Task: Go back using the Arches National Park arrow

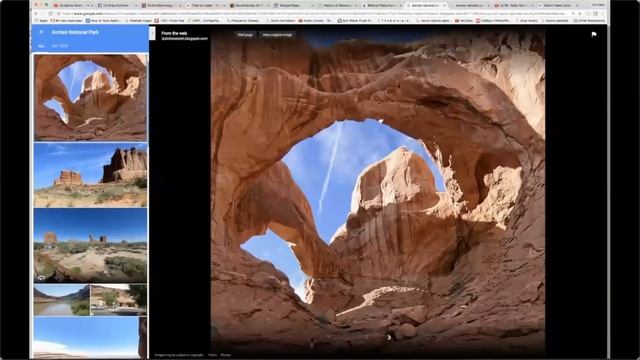Action: pos(41,32)
